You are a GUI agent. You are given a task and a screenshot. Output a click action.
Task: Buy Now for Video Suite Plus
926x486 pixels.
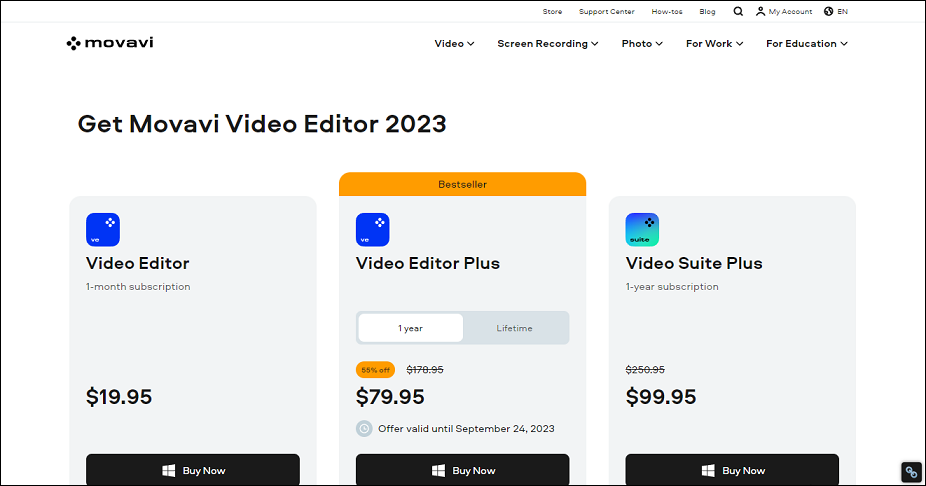point(732,470)
